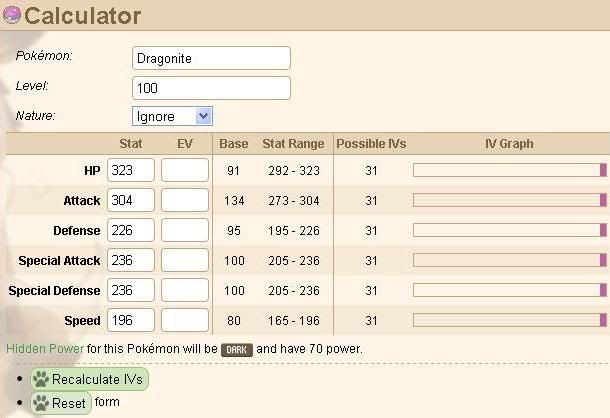The image size is (610, 418).
Task: Click the Base column header
Action: [233, 144]
